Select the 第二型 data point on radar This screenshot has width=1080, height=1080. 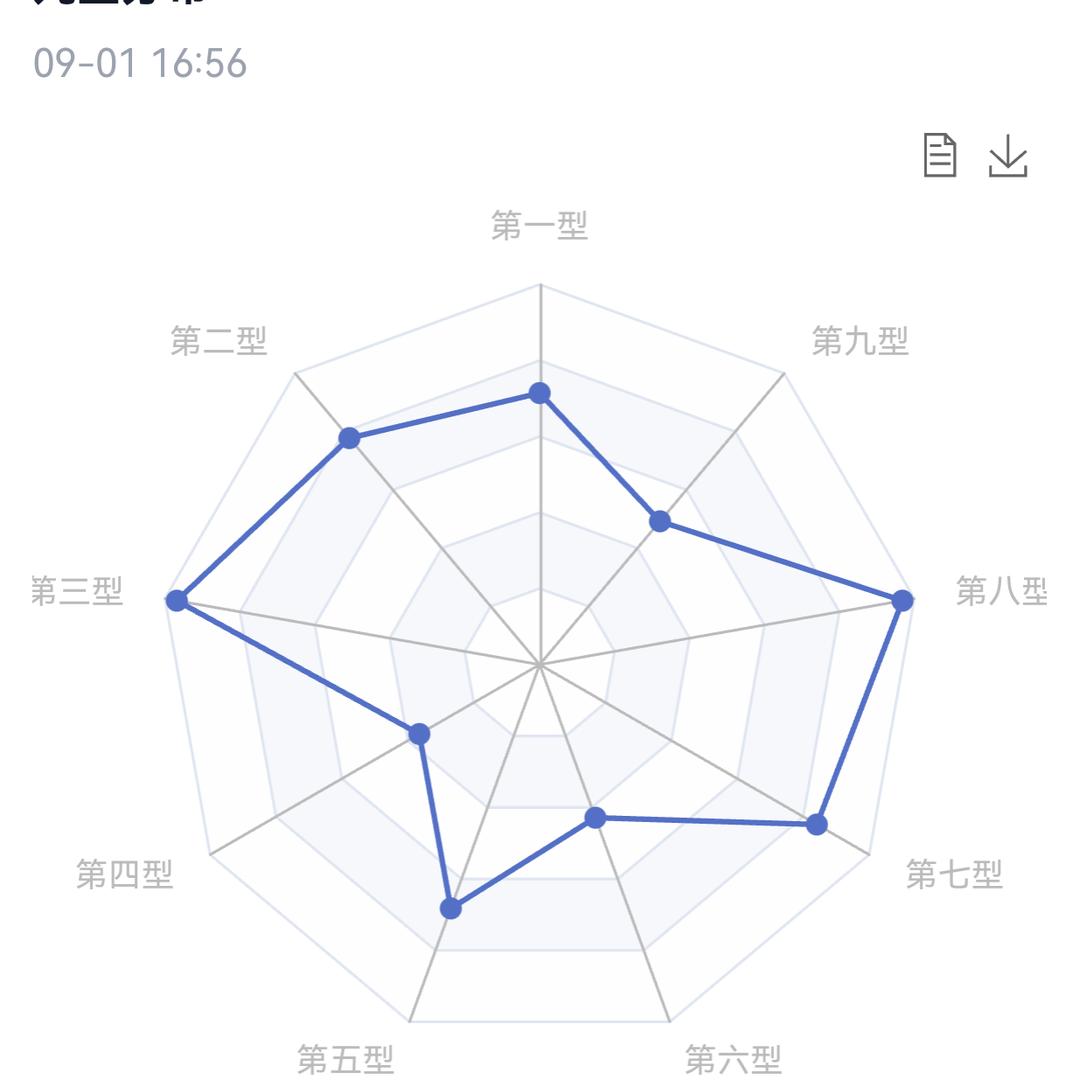349,437
